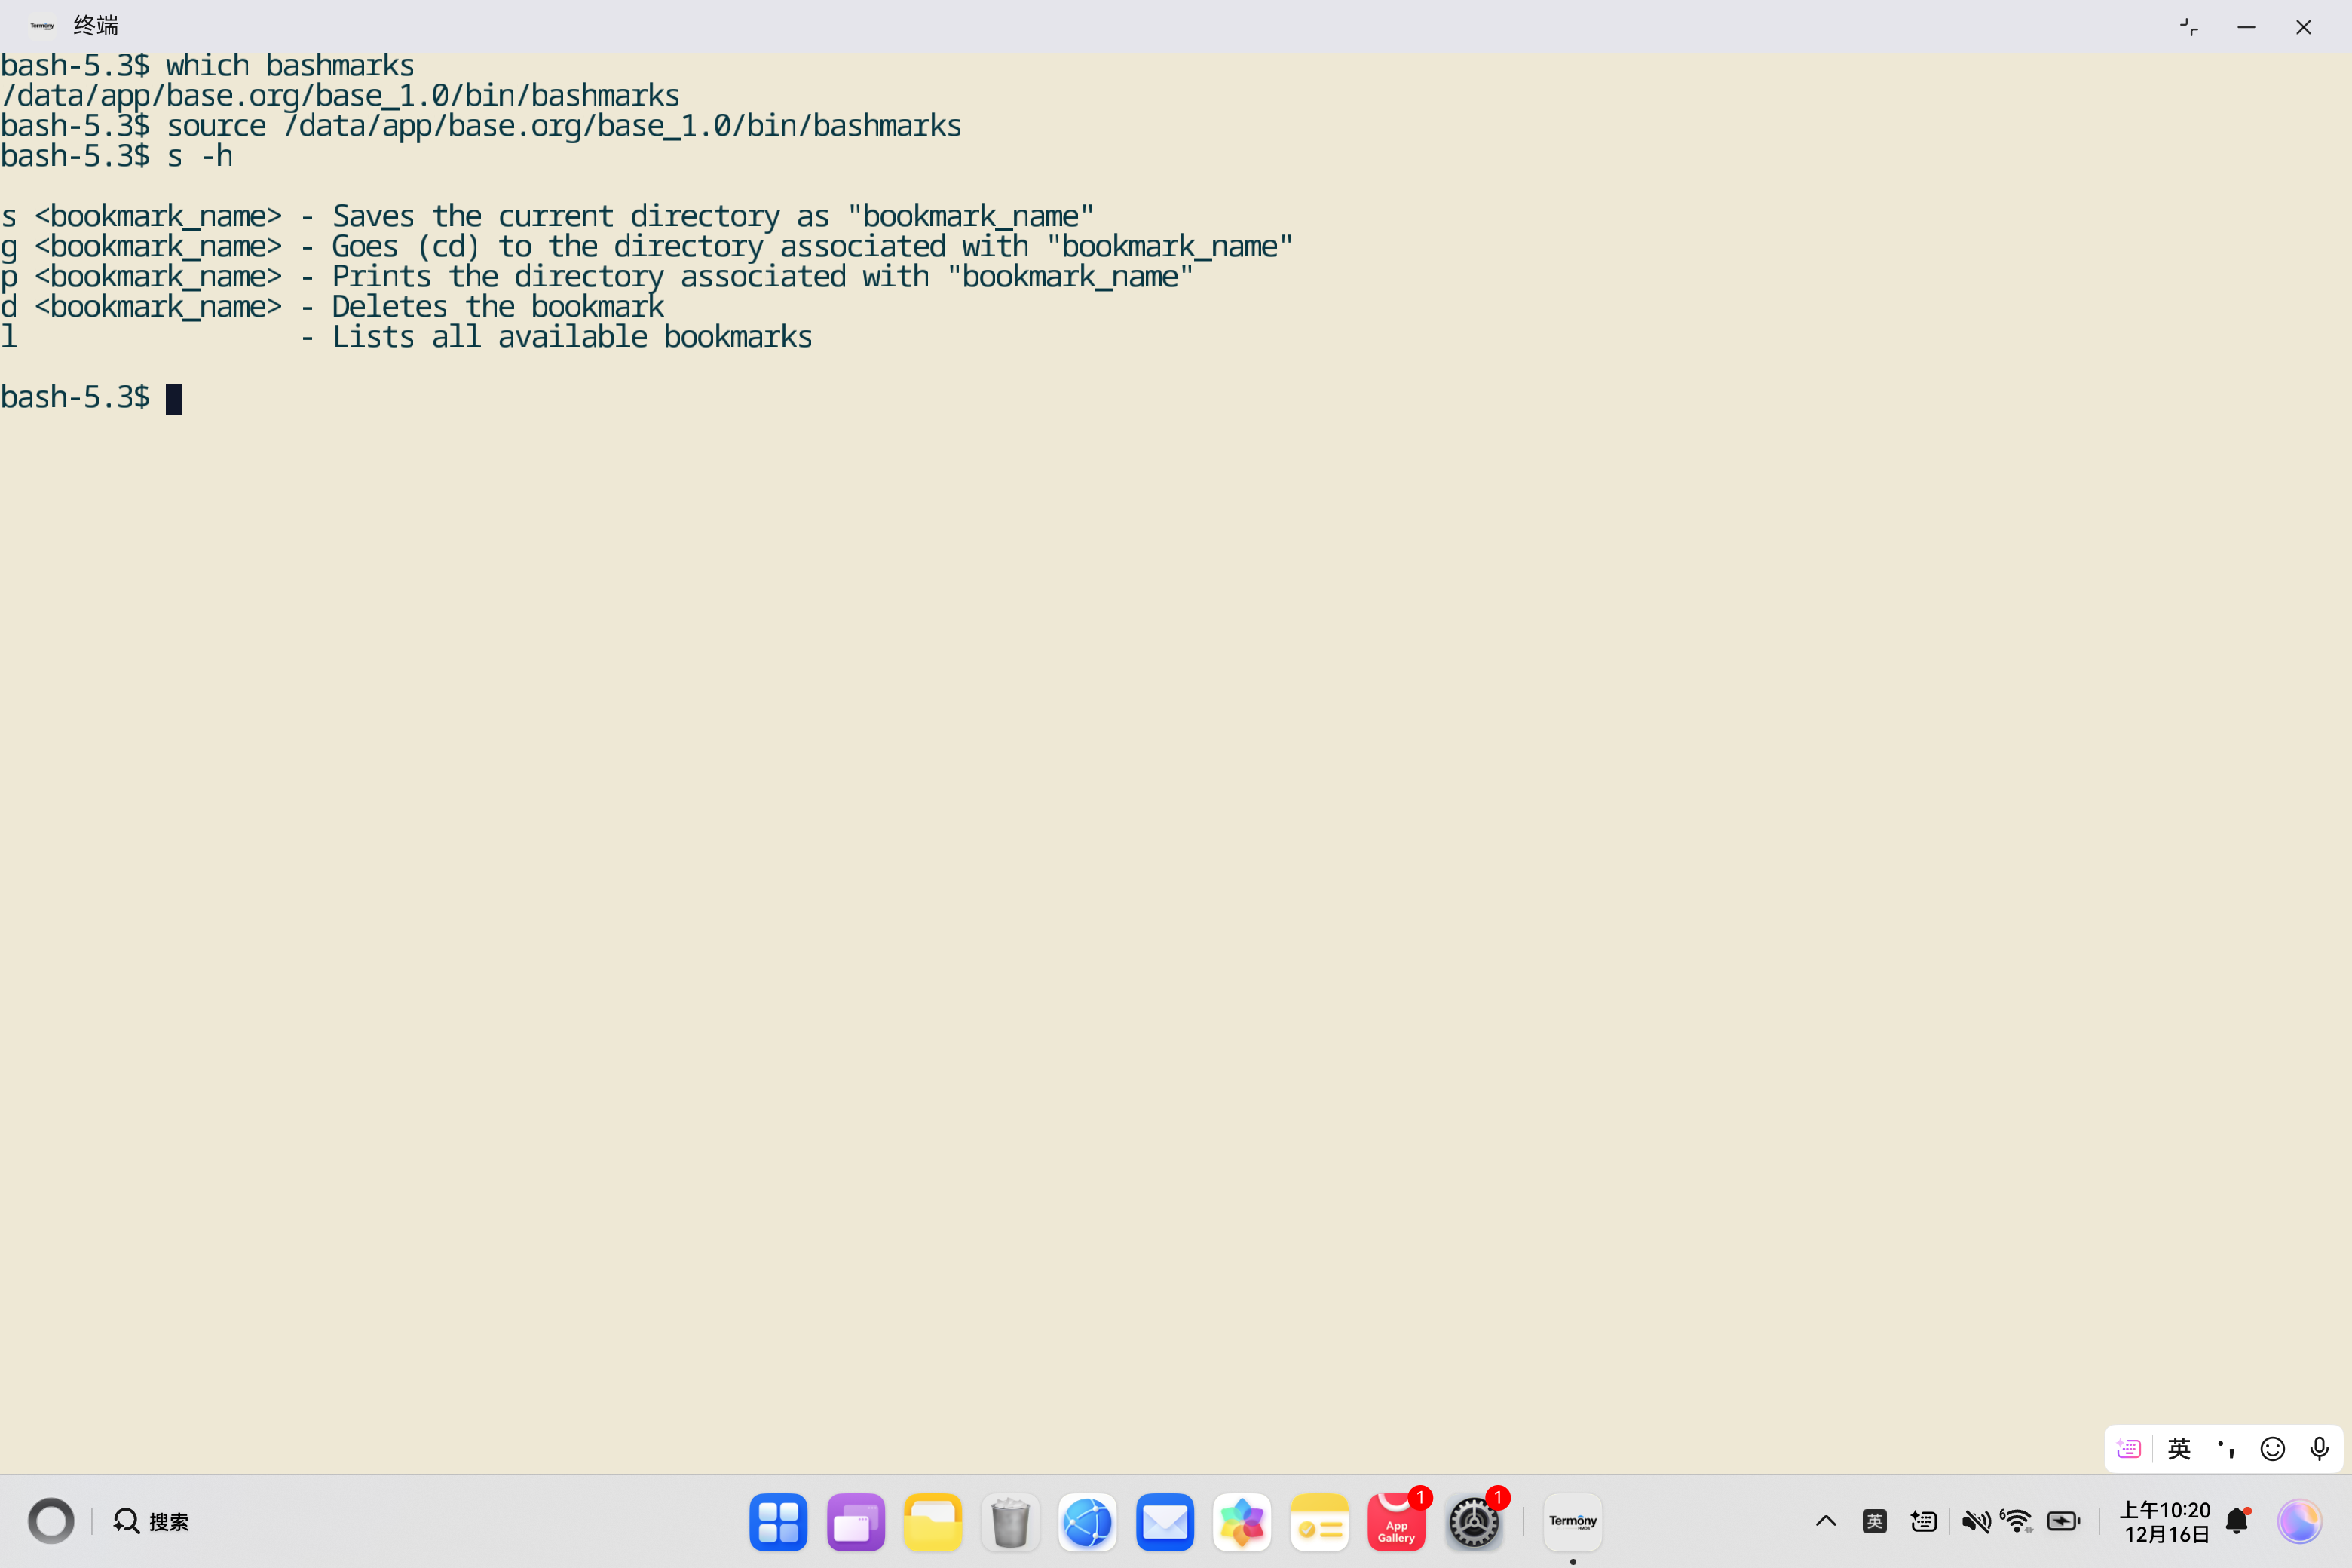Open Settings with the red badge from dock
Image resolution: width=2352 pixels, height=1568 pixels.
[1475, 1521]
